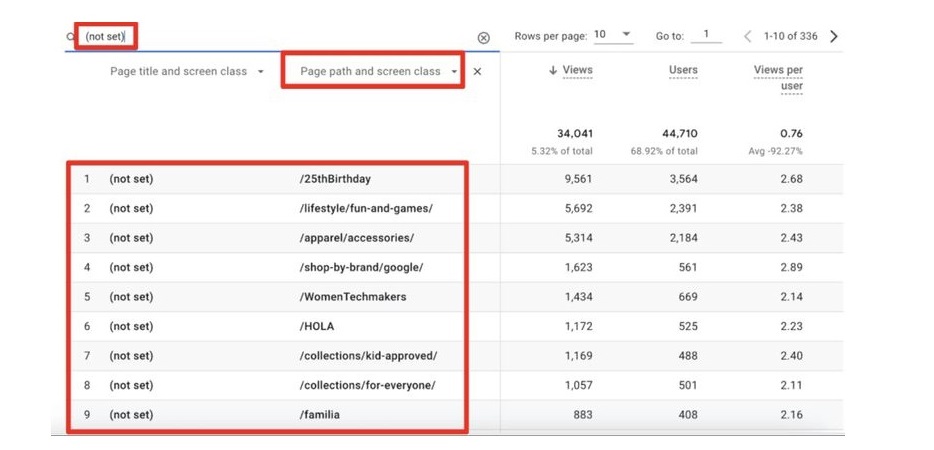This screenshot has width=934, height=450.
Task: Sort by the Users column header
Action: click(683, 70)
